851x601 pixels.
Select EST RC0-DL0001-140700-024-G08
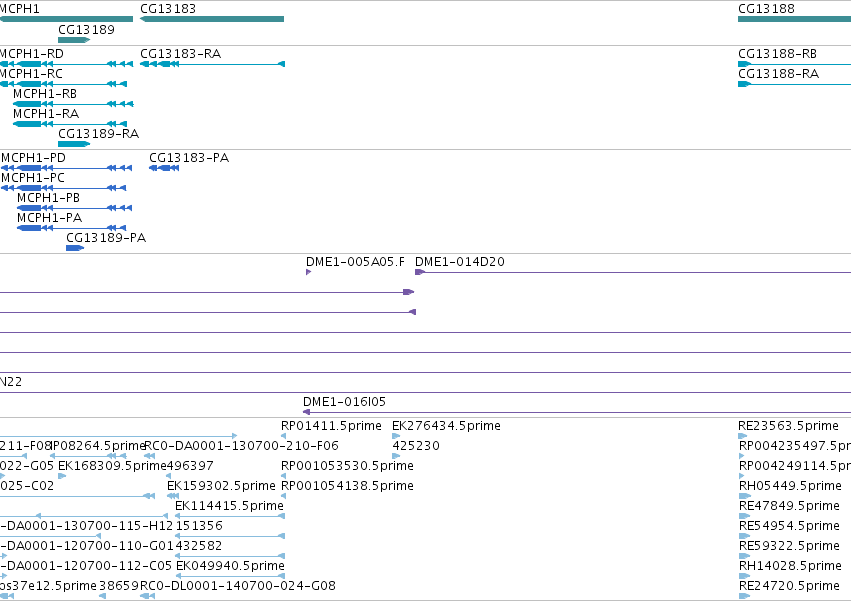(x=238, y=586)
